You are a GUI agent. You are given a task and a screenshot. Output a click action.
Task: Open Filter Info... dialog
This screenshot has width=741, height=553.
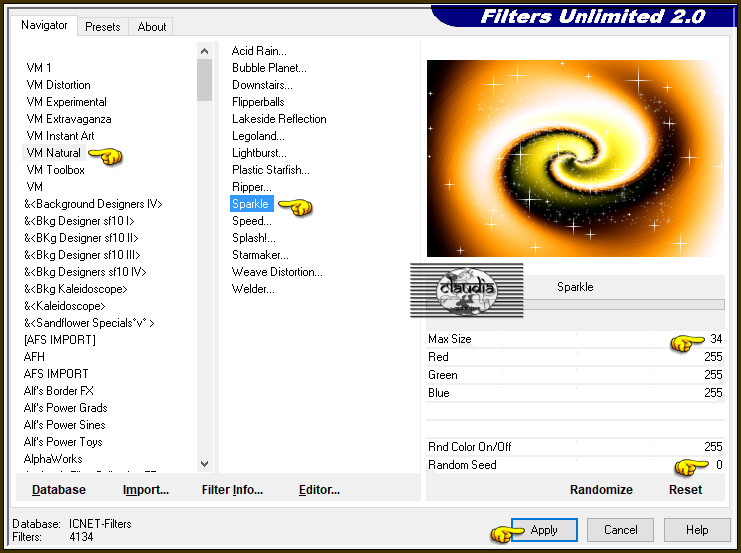[232, 490]
